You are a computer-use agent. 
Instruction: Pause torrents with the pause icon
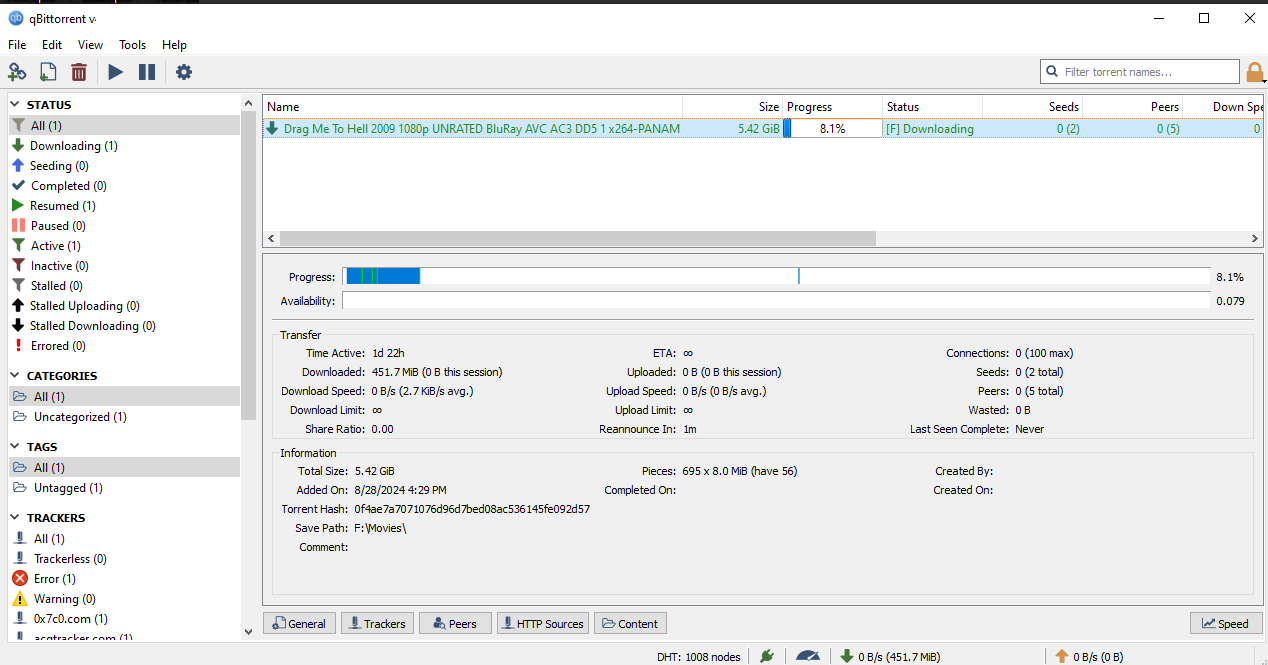click(147, 72)
